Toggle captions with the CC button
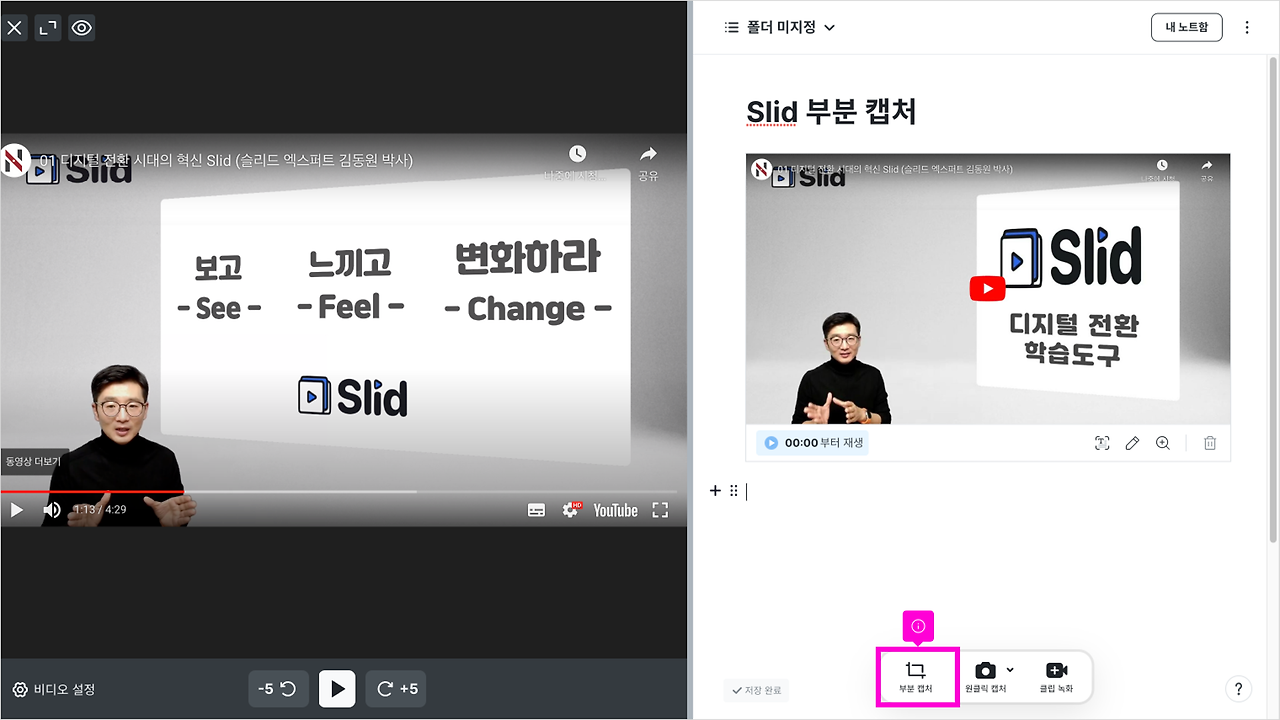 click(x=536, y=510)
